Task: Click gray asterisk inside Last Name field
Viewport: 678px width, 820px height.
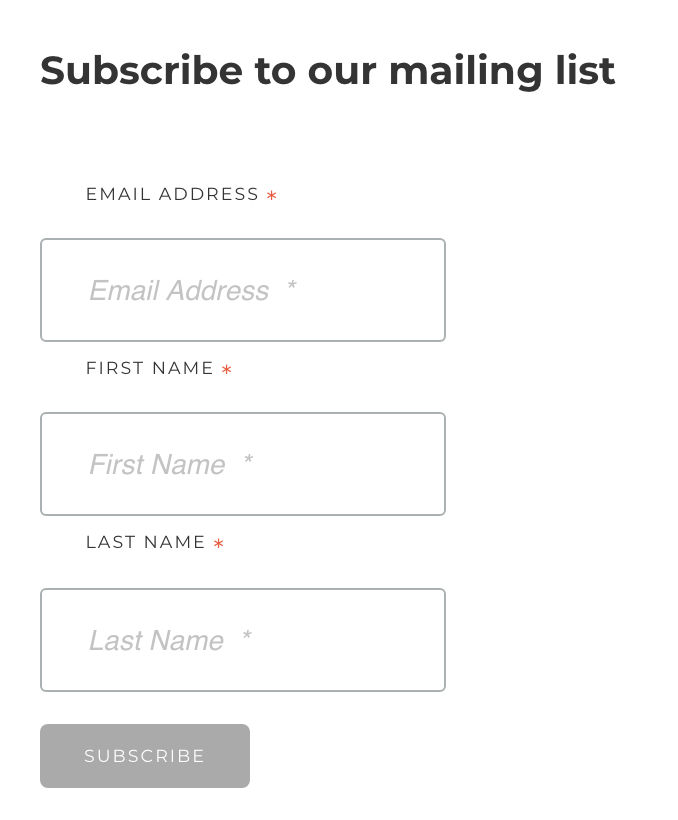Action: coord(246,636)
